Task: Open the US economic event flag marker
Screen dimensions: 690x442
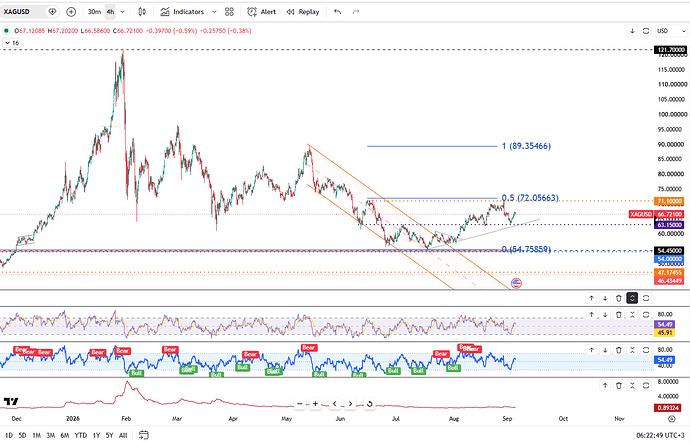Action: 516,283
